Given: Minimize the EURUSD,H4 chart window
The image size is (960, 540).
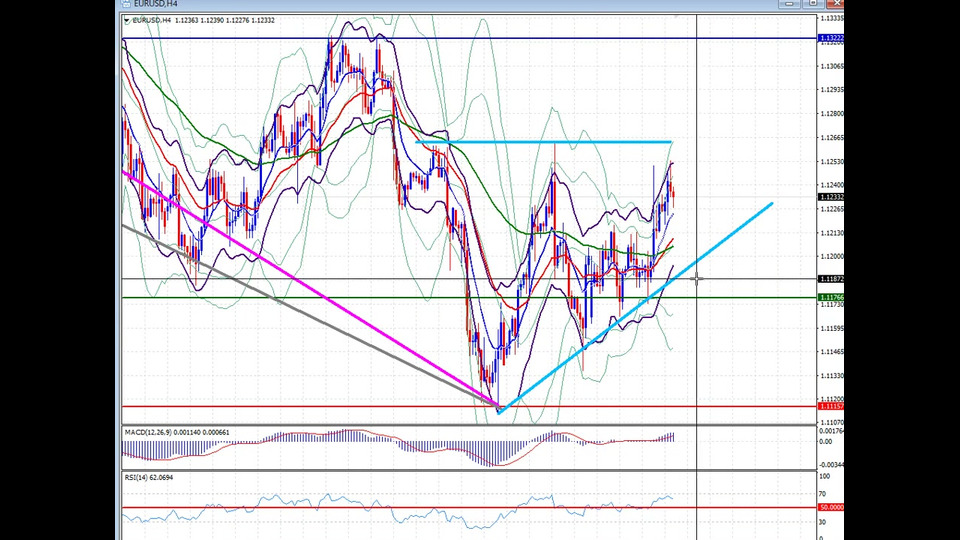Looking at the screenshot, I should click(789, 4).
